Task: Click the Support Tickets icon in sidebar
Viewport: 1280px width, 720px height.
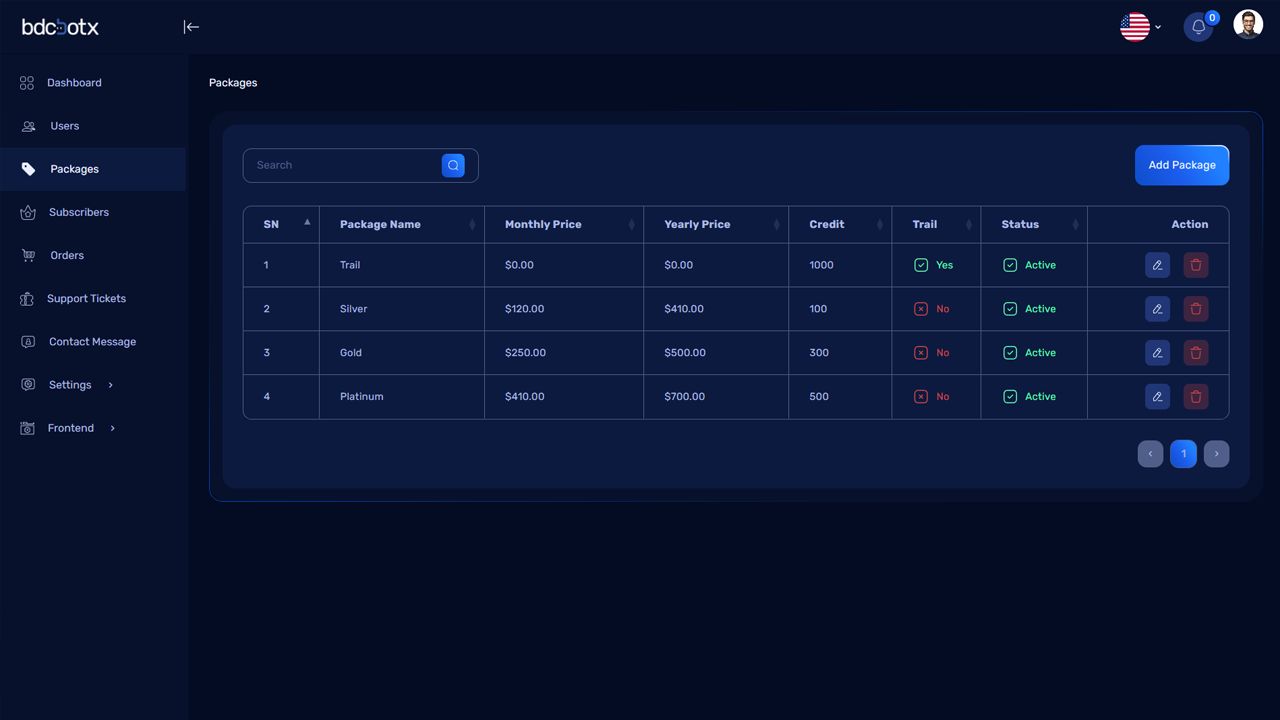Action: pos(28,299)
